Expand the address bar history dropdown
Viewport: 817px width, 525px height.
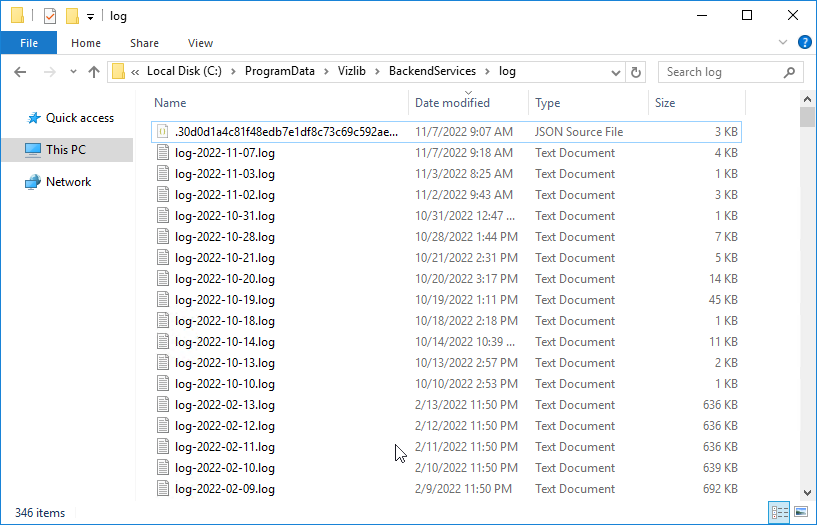coord(616,72)
